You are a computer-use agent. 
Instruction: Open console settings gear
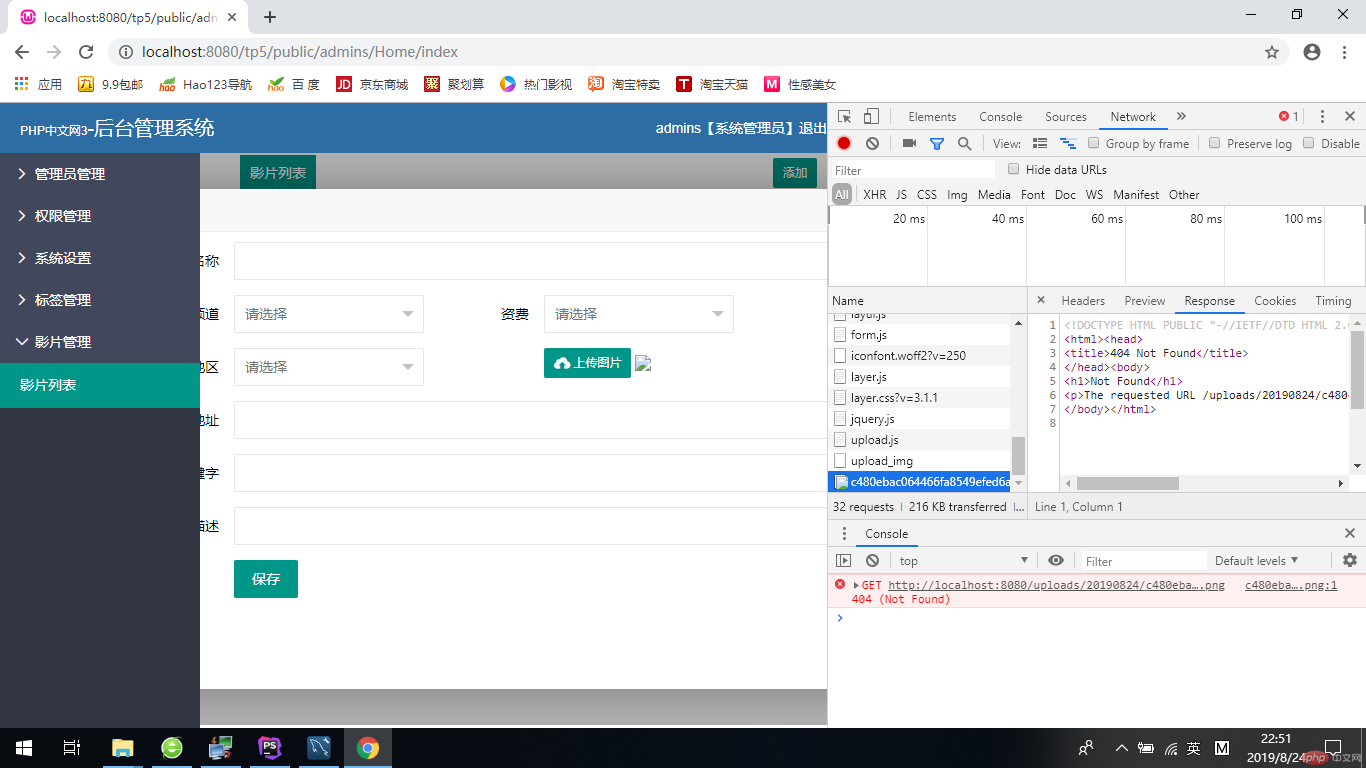pos(1350,561)
